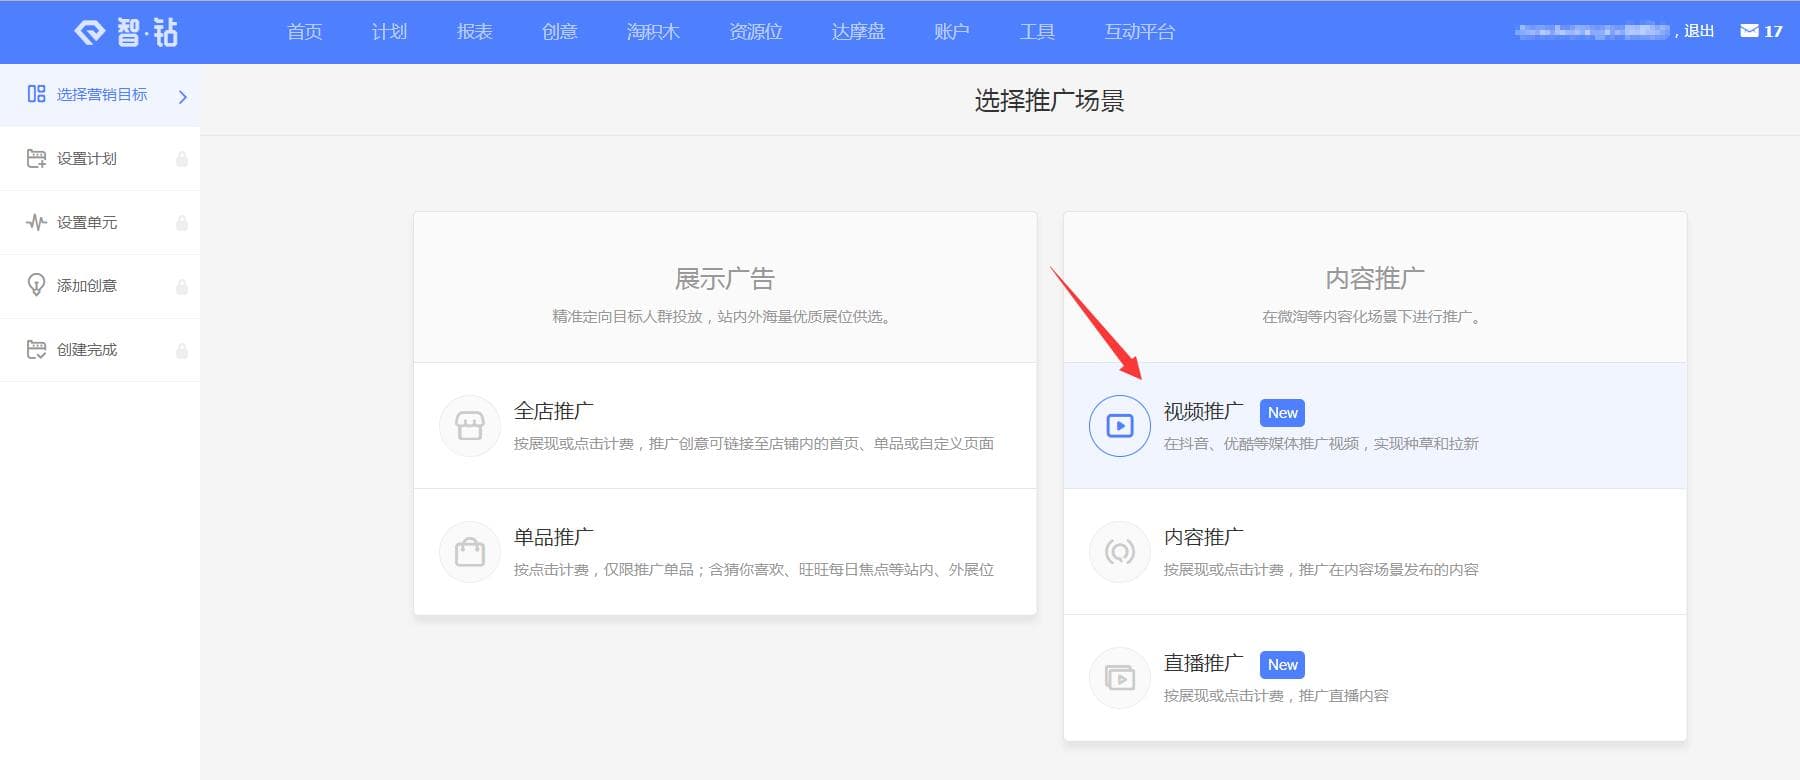Select 创建完成 step in sidebar
This screenshot has width=1800, height=780.
(x=87, y=350)
